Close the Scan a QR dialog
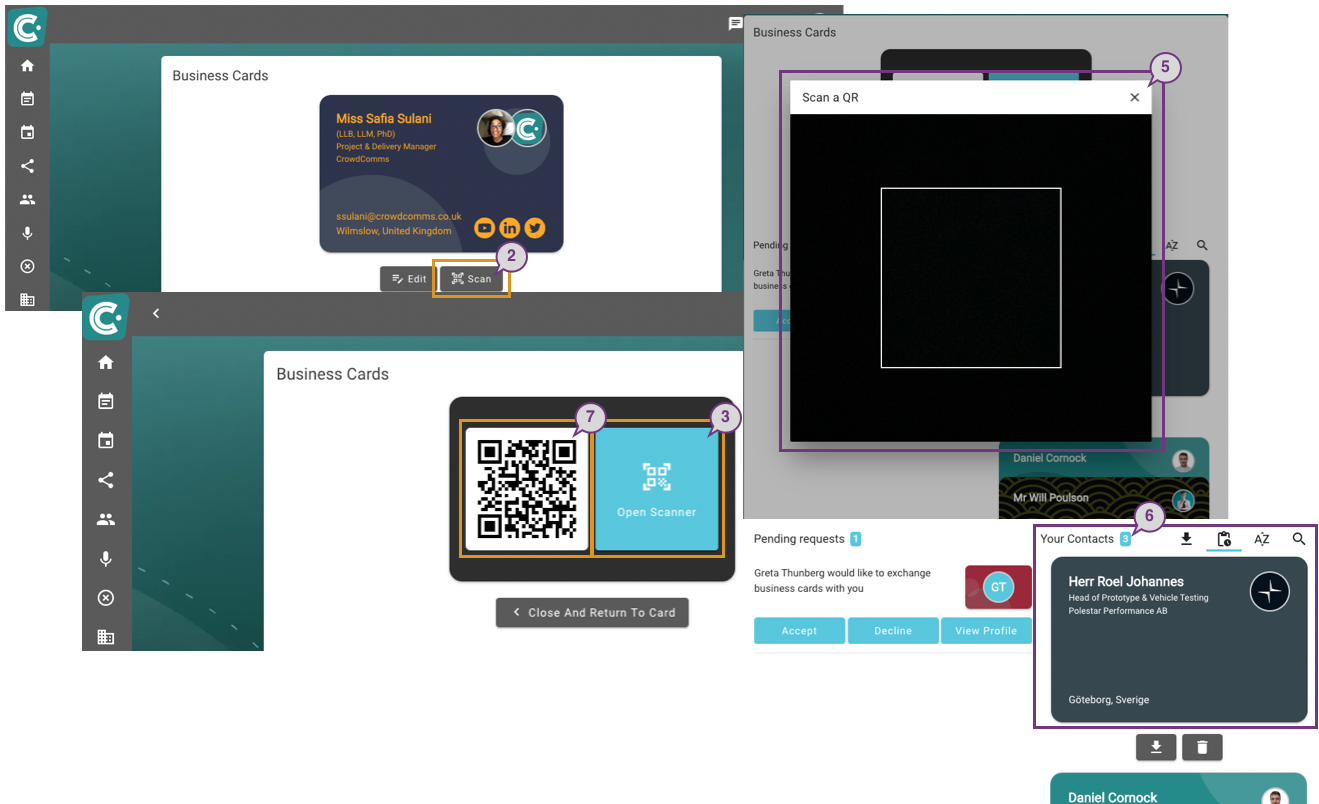The width and height of the screenshot is (1319, 804). click(x=1134, y=97)
